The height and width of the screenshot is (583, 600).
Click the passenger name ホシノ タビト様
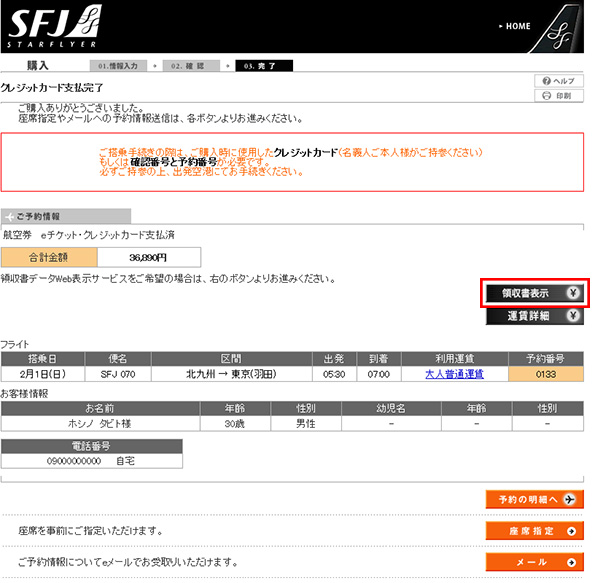pos(100,423)
